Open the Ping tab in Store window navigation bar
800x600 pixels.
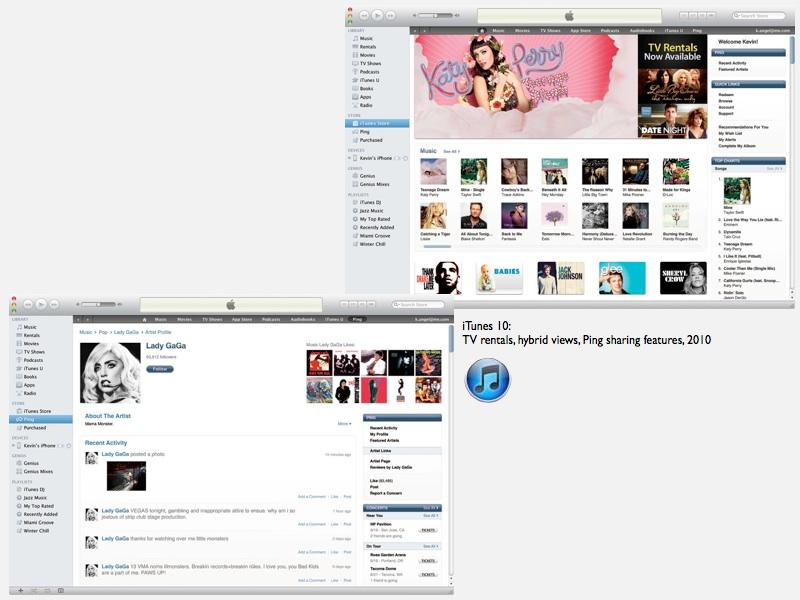(696, 31)
